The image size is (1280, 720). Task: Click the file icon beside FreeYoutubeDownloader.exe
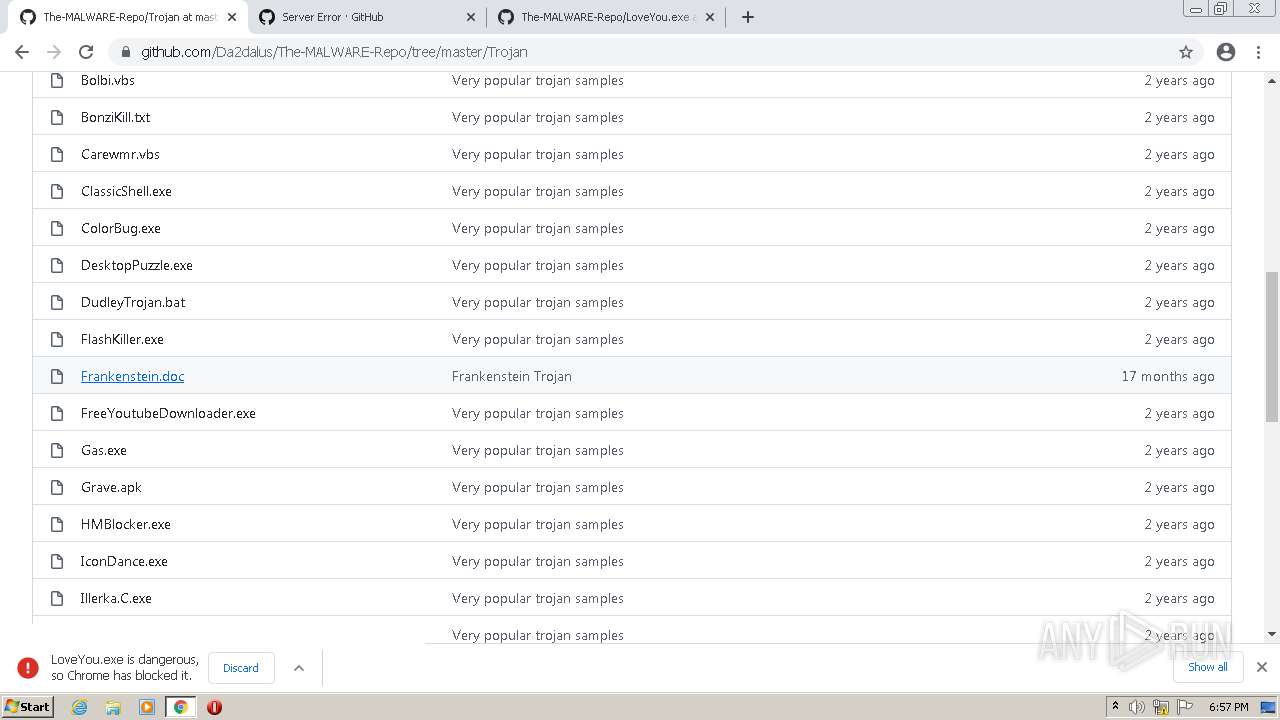coord(57,413)
